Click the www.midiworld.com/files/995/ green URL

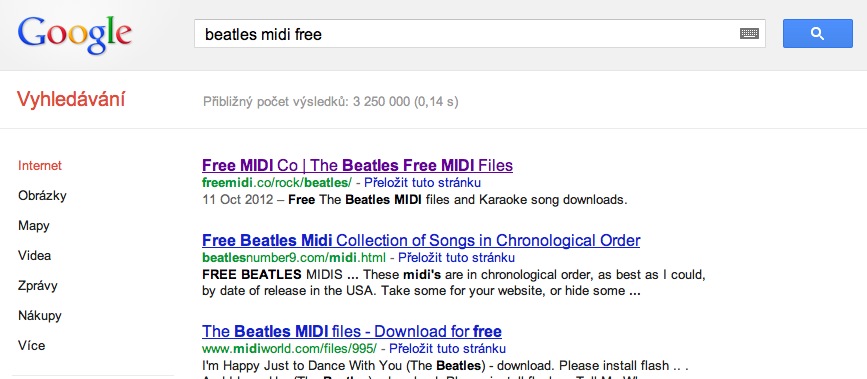pos(289,349)
